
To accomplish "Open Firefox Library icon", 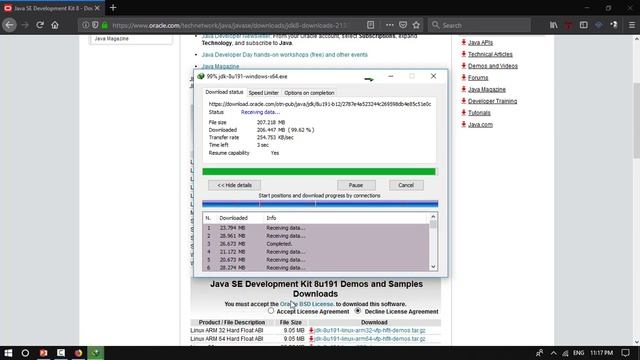I will [x=553, y=25].
